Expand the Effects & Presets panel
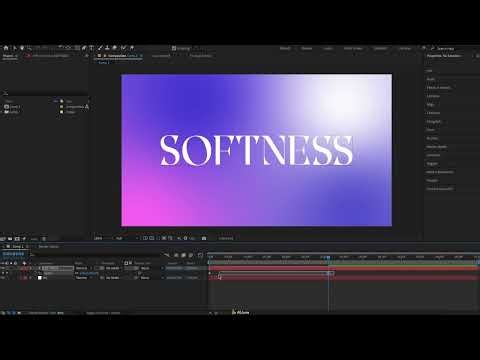The width and height of the screenshot is (480, 360). [439, 88]
